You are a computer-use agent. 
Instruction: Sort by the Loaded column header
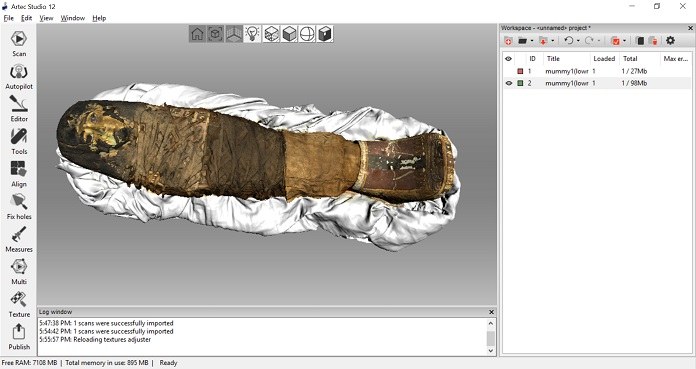coord(604,59)
